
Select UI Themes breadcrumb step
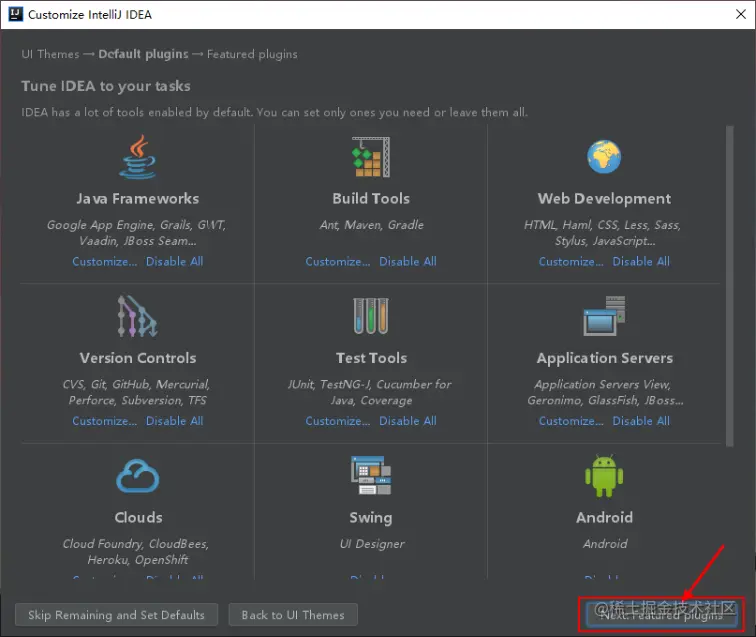pos(50,54)
